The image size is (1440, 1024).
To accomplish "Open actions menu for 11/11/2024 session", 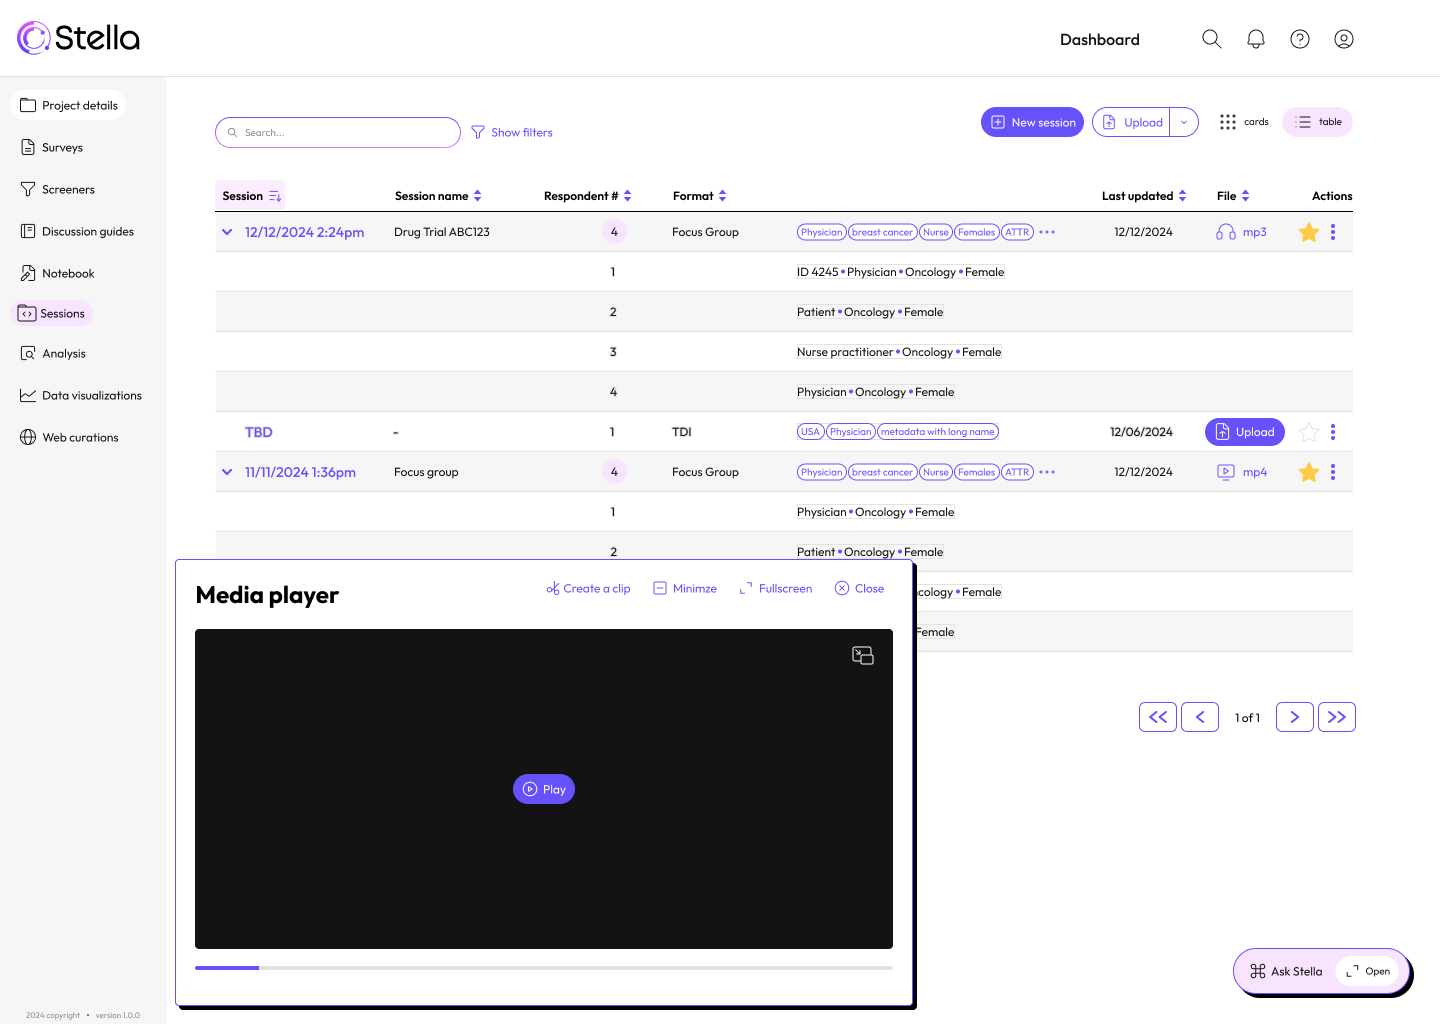I will 1333,472.
